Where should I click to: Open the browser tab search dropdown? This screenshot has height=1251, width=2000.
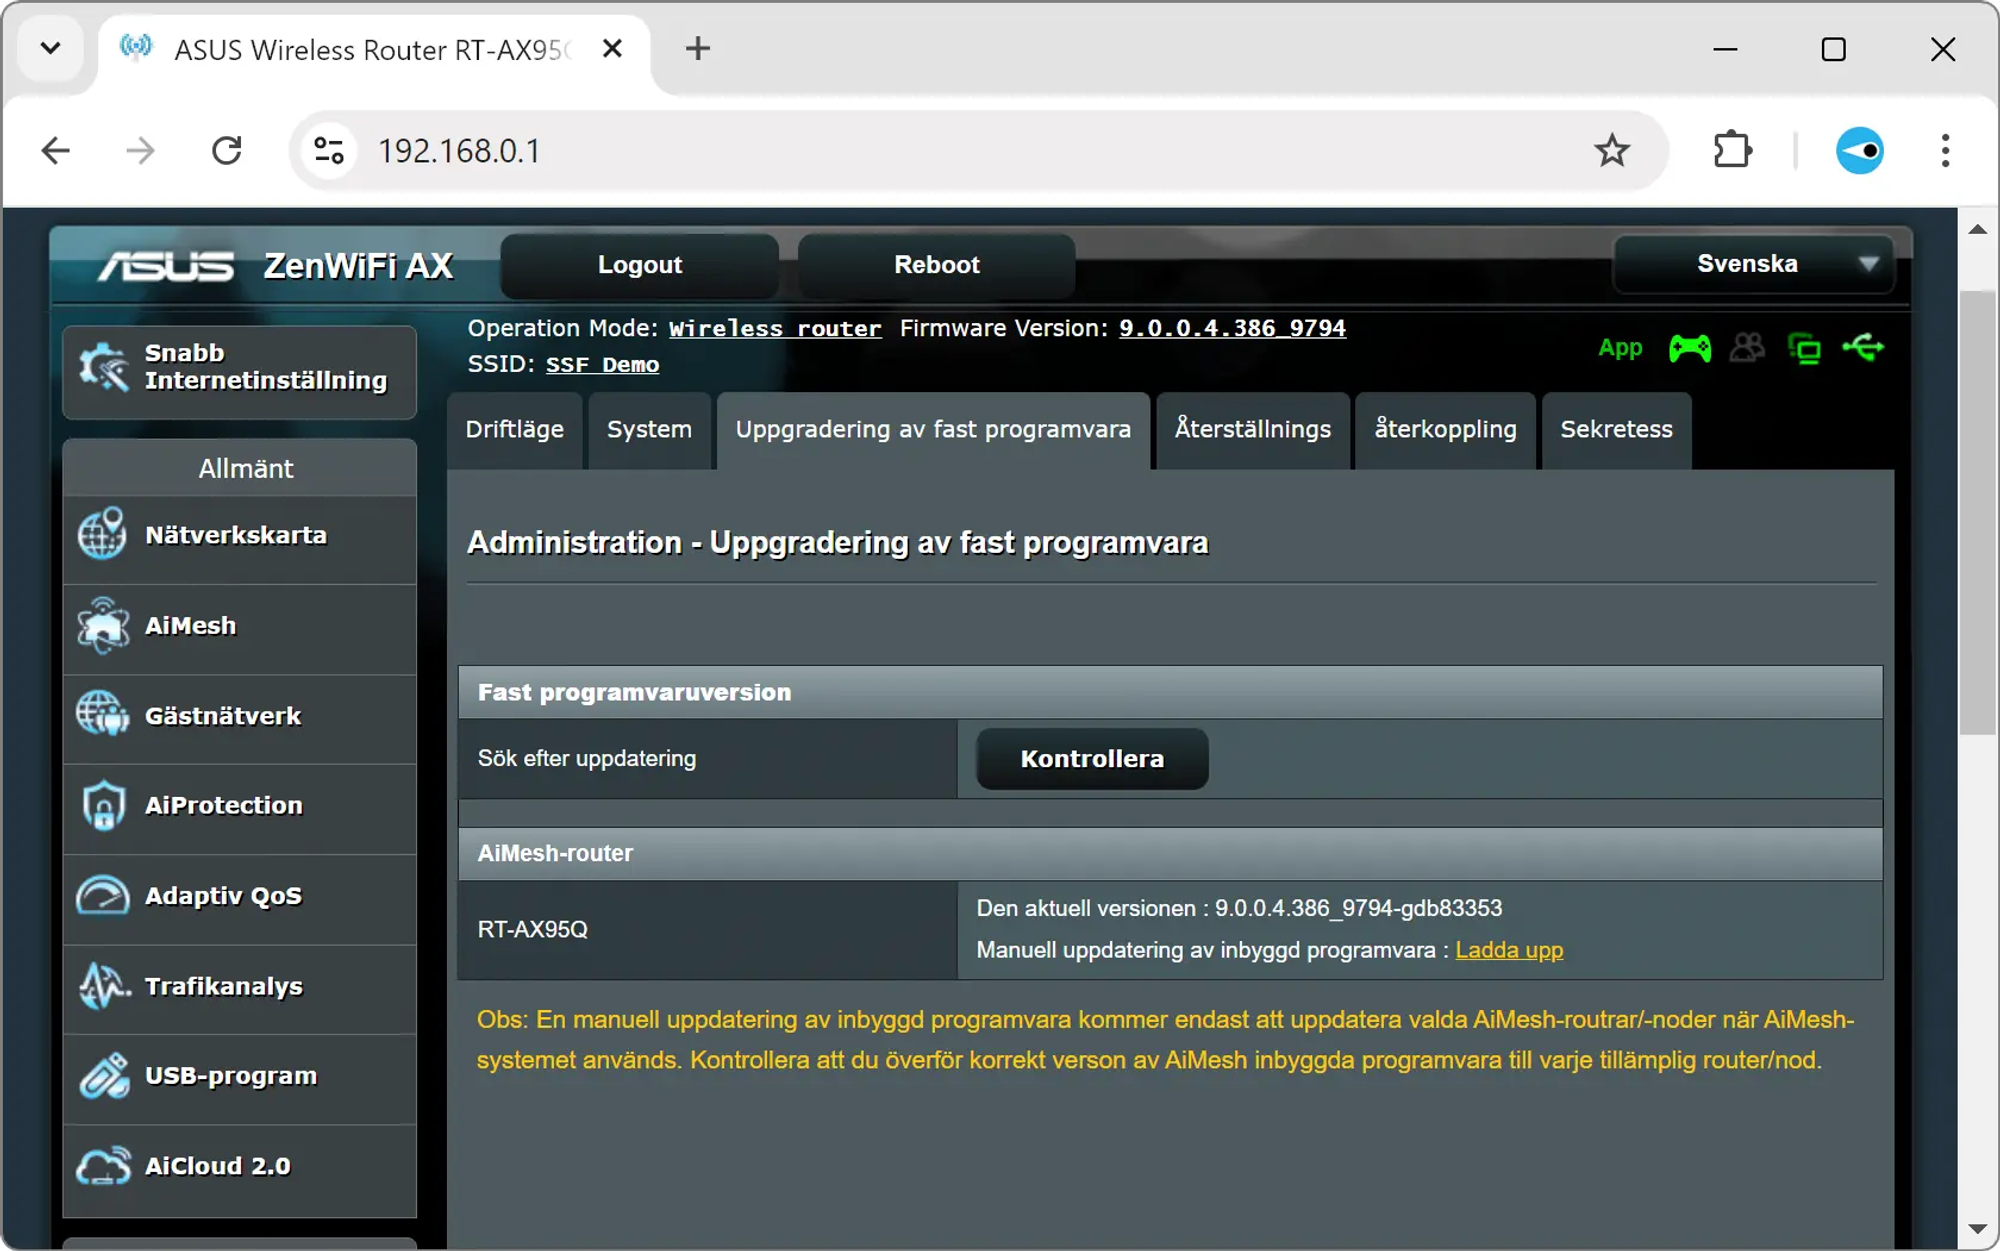pos(51,48)
